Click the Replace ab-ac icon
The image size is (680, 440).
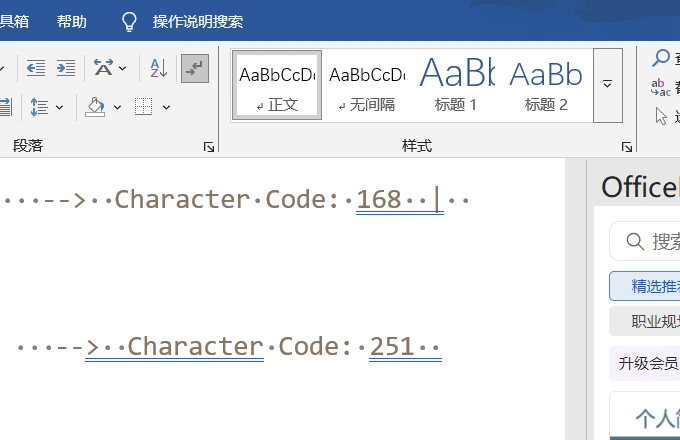pyautogui.click(x=661, y=88)
